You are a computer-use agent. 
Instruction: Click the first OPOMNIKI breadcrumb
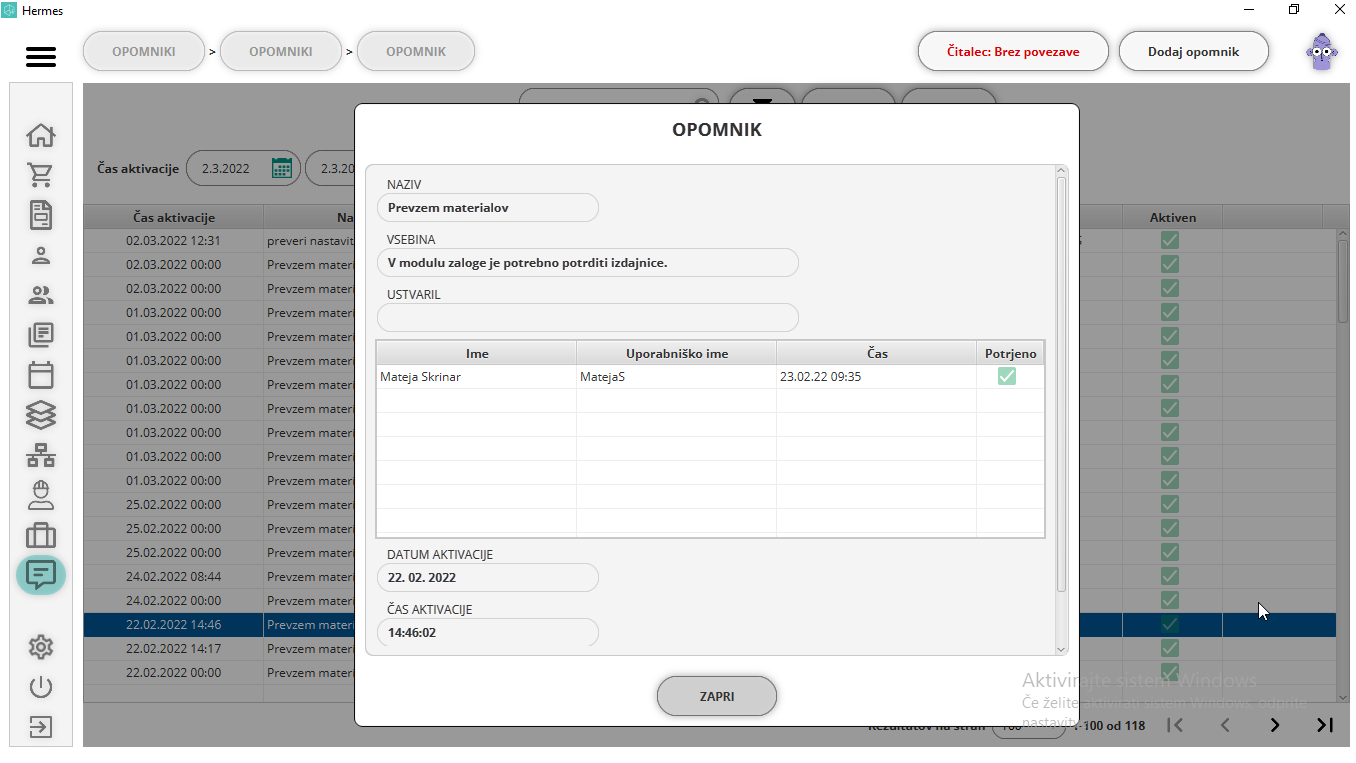pyautogui.click(x=144, y=51)
